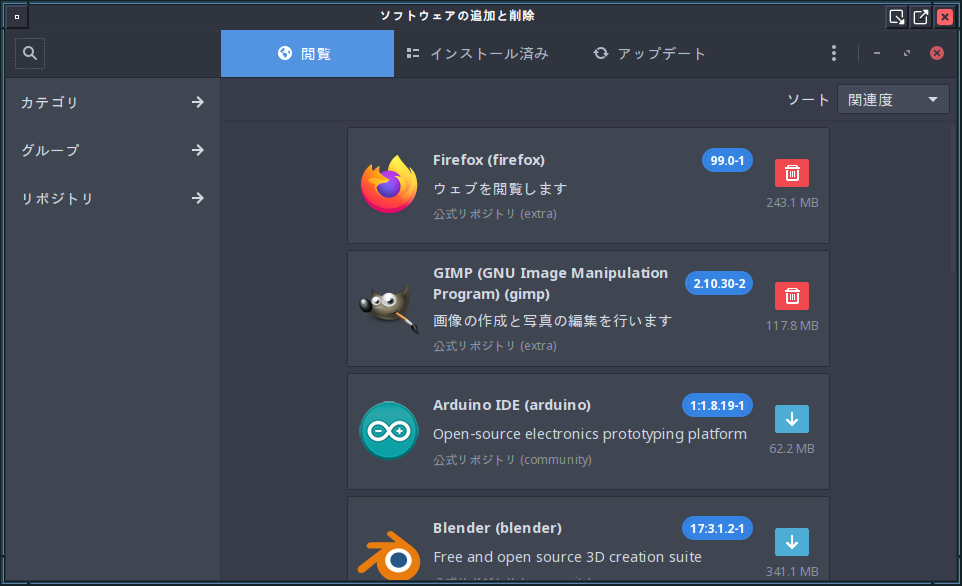Click the '117.8 MB' size label
Image resolution: width=962 pixels, height=586 pixels.
point(792,326)
